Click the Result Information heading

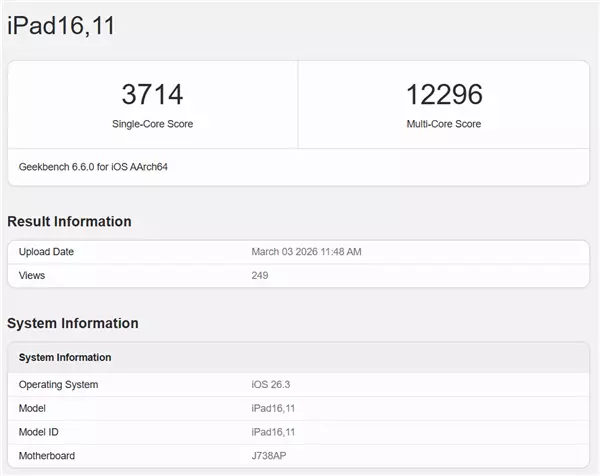[x=69, y=222]
